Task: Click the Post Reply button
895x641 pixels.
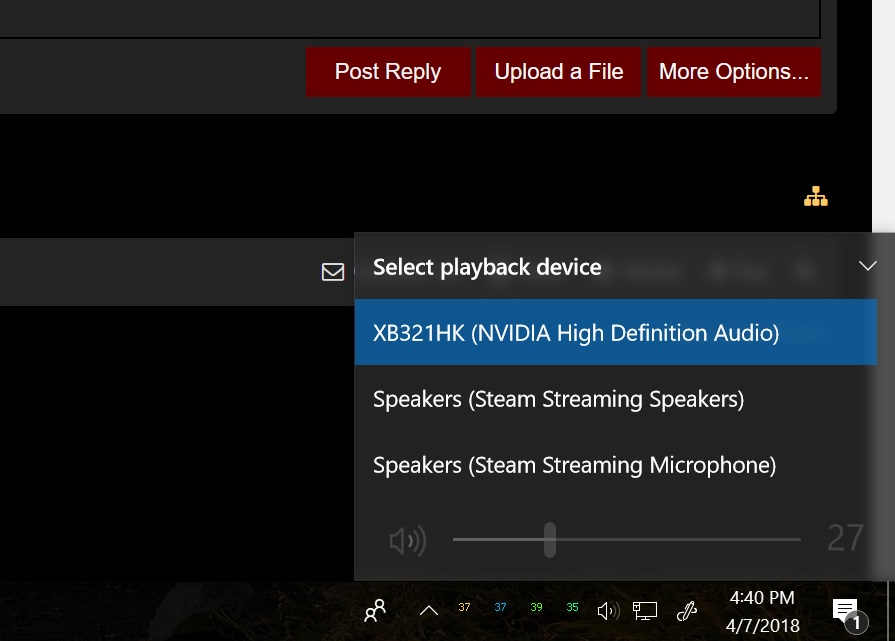Action: (388, 72)
